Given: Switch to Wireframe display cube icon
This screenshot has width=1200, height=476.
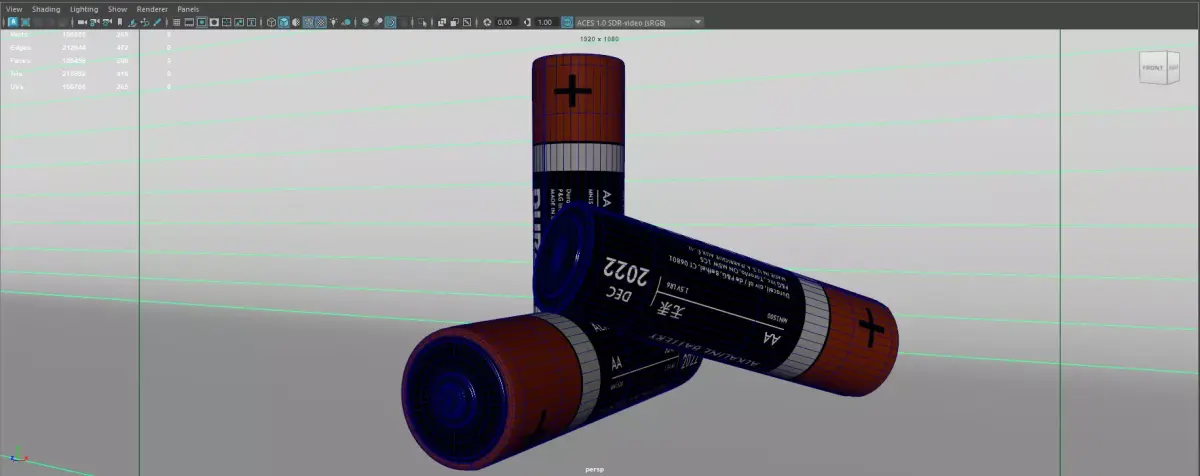Looking at the screenshot, I should coord(270,22).
